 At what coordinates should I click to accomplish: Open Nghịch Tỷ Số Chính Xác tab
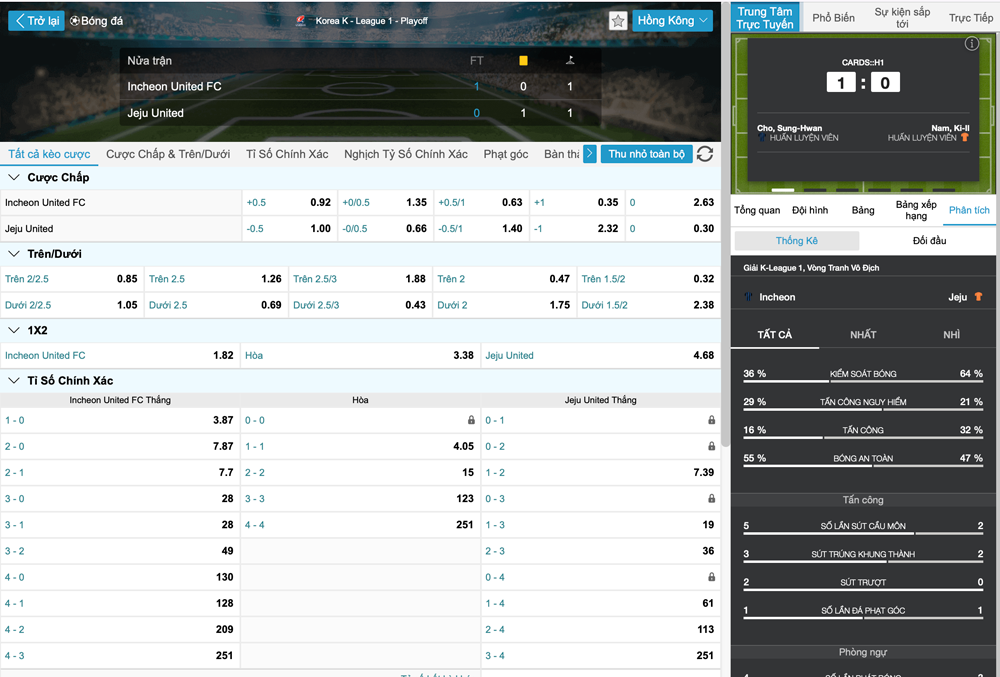pos(406,154)
